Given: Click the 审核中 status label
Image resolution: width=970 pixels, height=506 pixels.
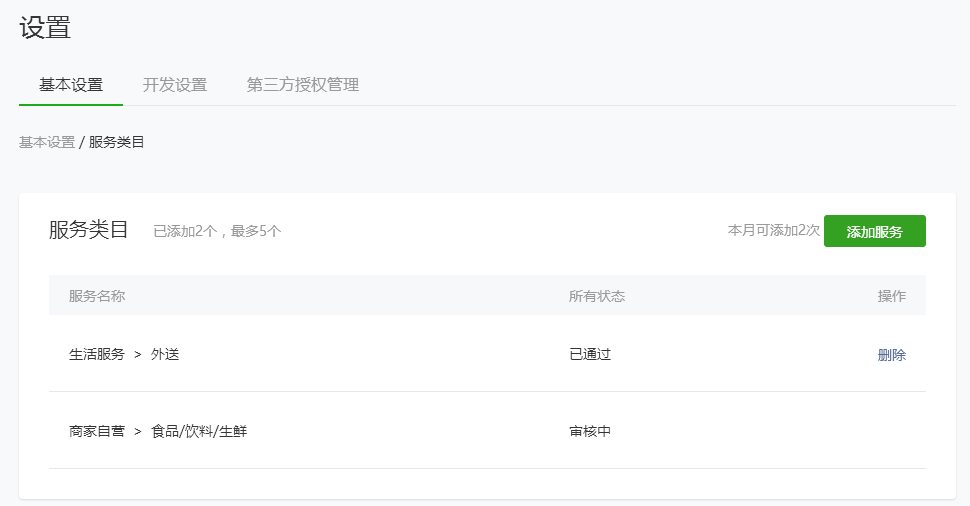Looking at the screenshot, I should (590, 431).
